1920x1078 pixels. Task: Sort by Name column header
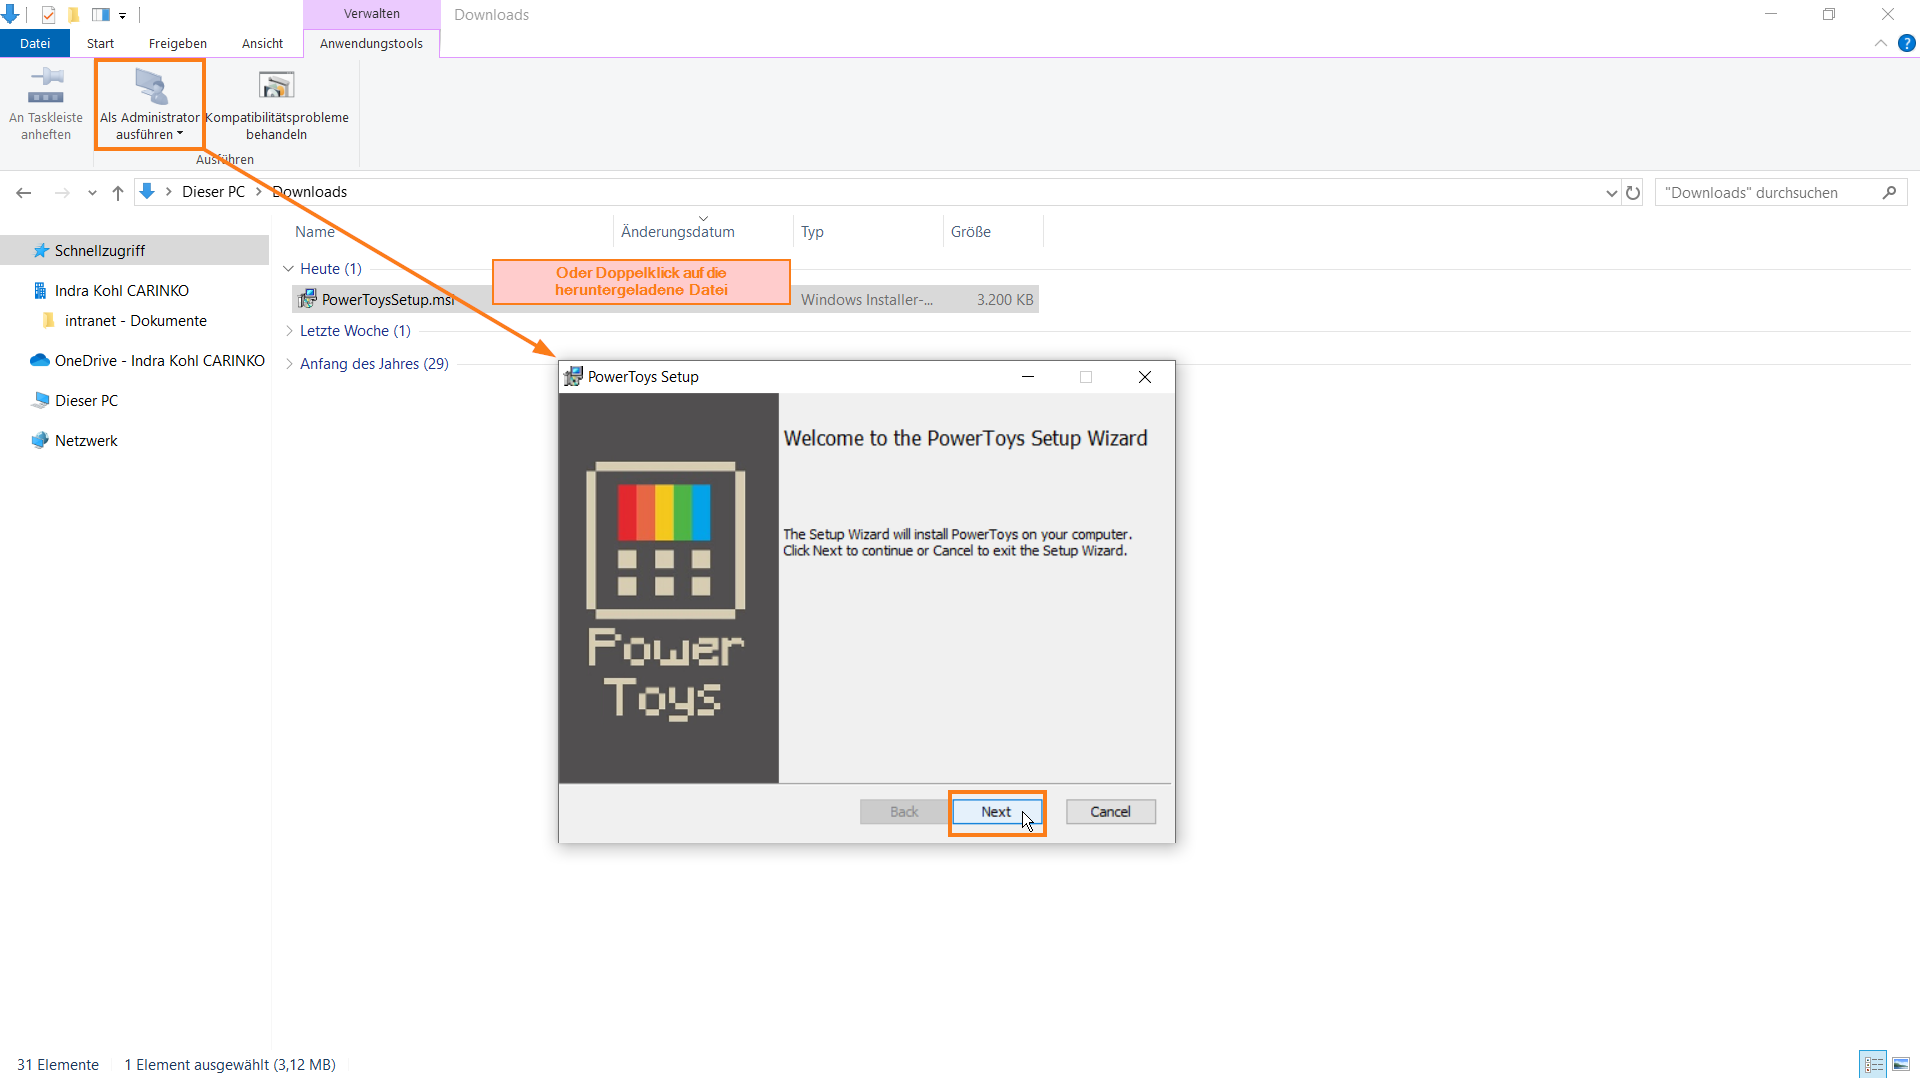[x=315, y=232]
